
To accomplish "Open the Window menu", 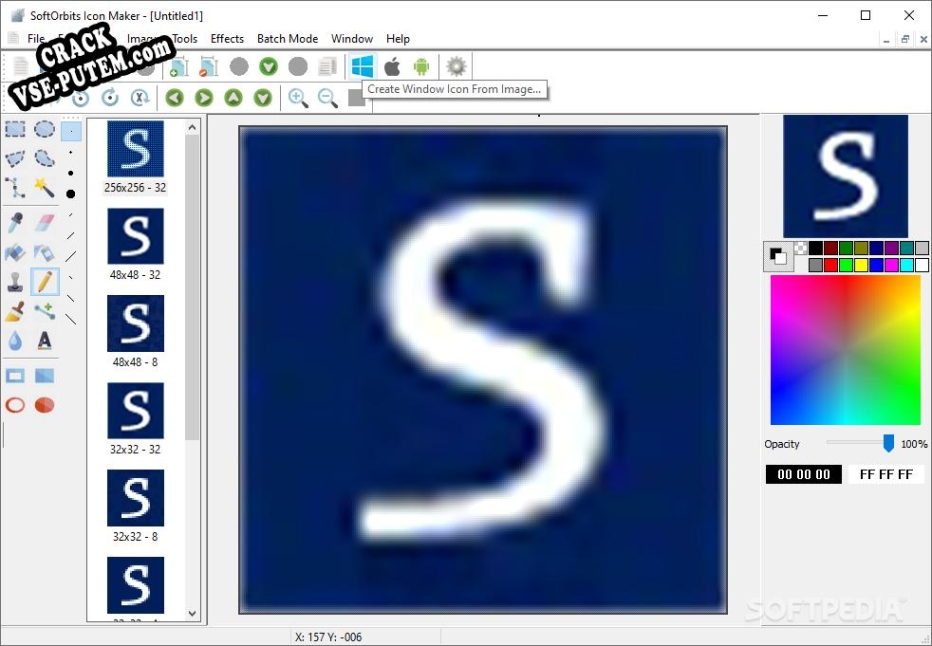I will [x=352, y=39].
